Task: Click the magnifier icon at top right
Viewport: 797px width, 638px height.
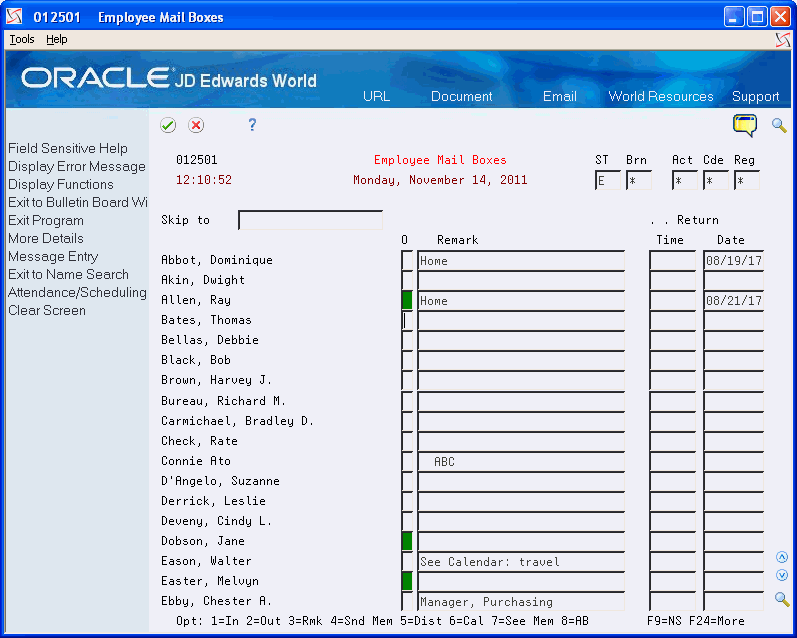Action: [x=779, y=125]
